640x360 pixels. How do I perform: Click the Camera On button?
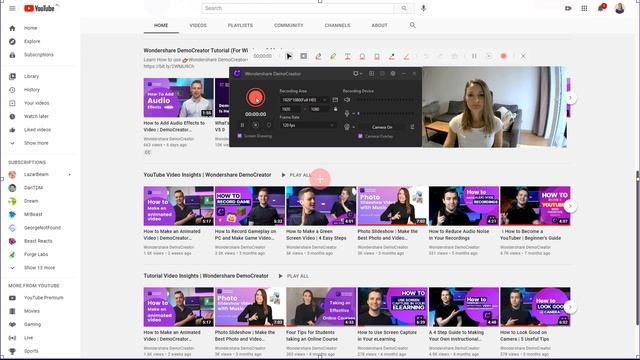[382, 127]
